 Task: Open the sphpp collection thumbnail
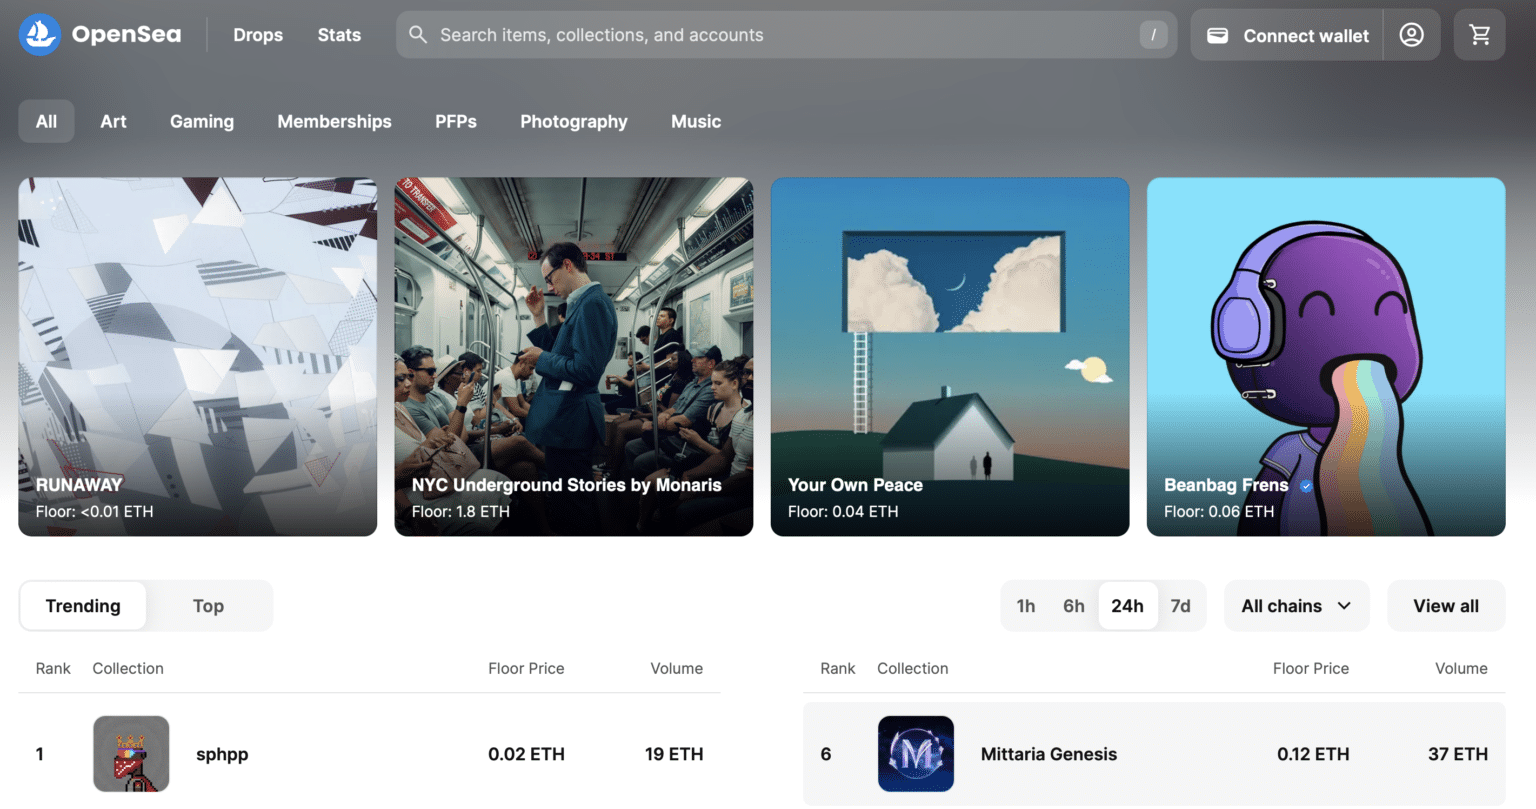131,754
